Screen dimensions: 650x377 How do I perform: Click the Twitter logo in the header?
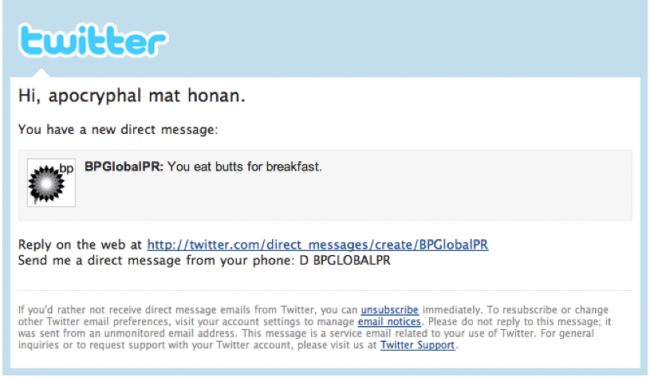[93, 40]
